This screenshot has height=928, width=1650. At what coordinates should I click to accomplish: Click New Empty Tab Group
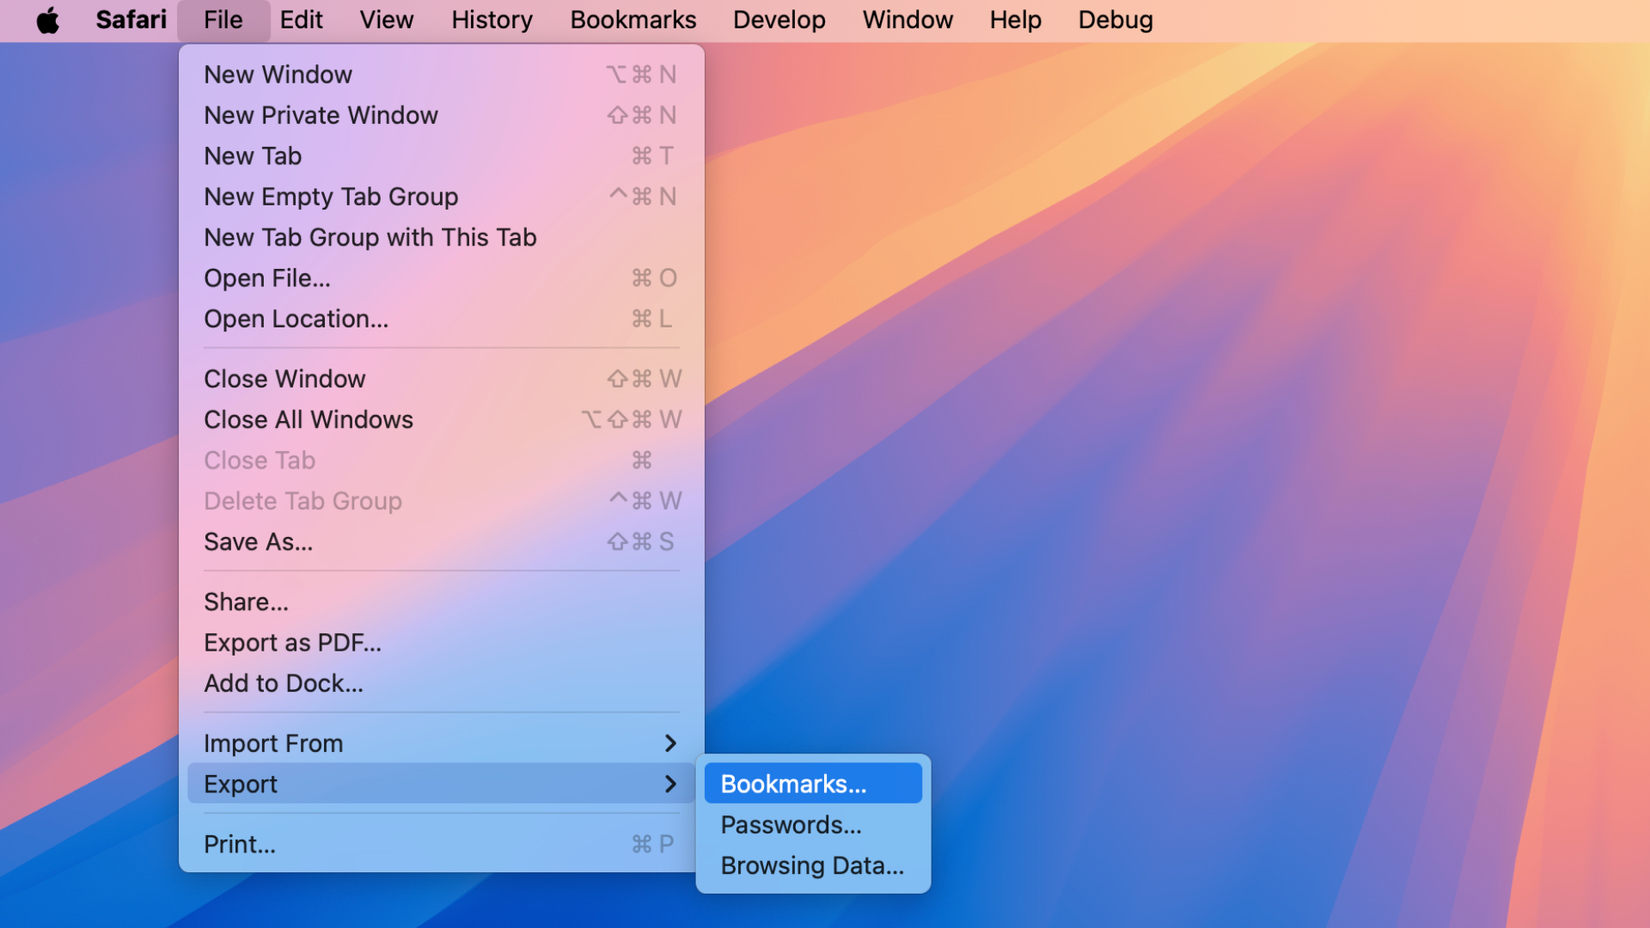pyautogui.click(x=441, y=196)
